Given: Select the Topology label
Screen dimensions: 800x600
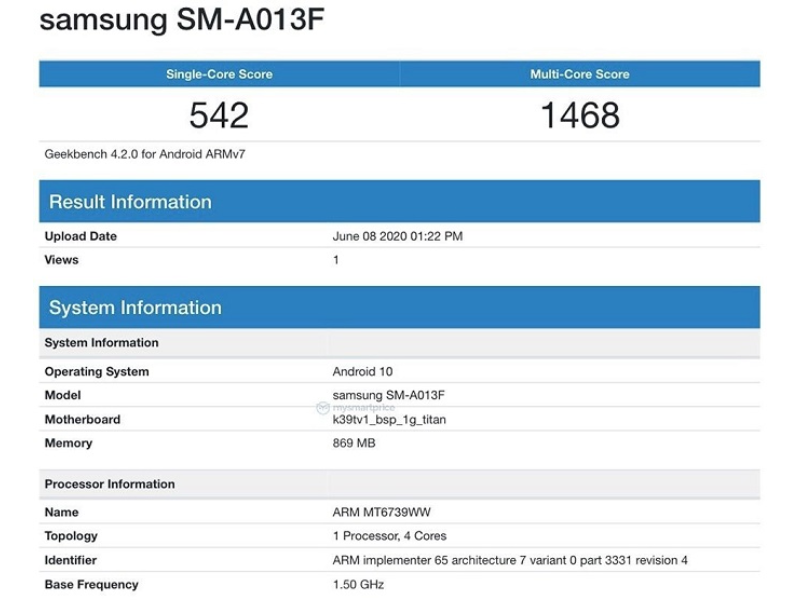Looking at the screenshot, I should click(71, 536).
